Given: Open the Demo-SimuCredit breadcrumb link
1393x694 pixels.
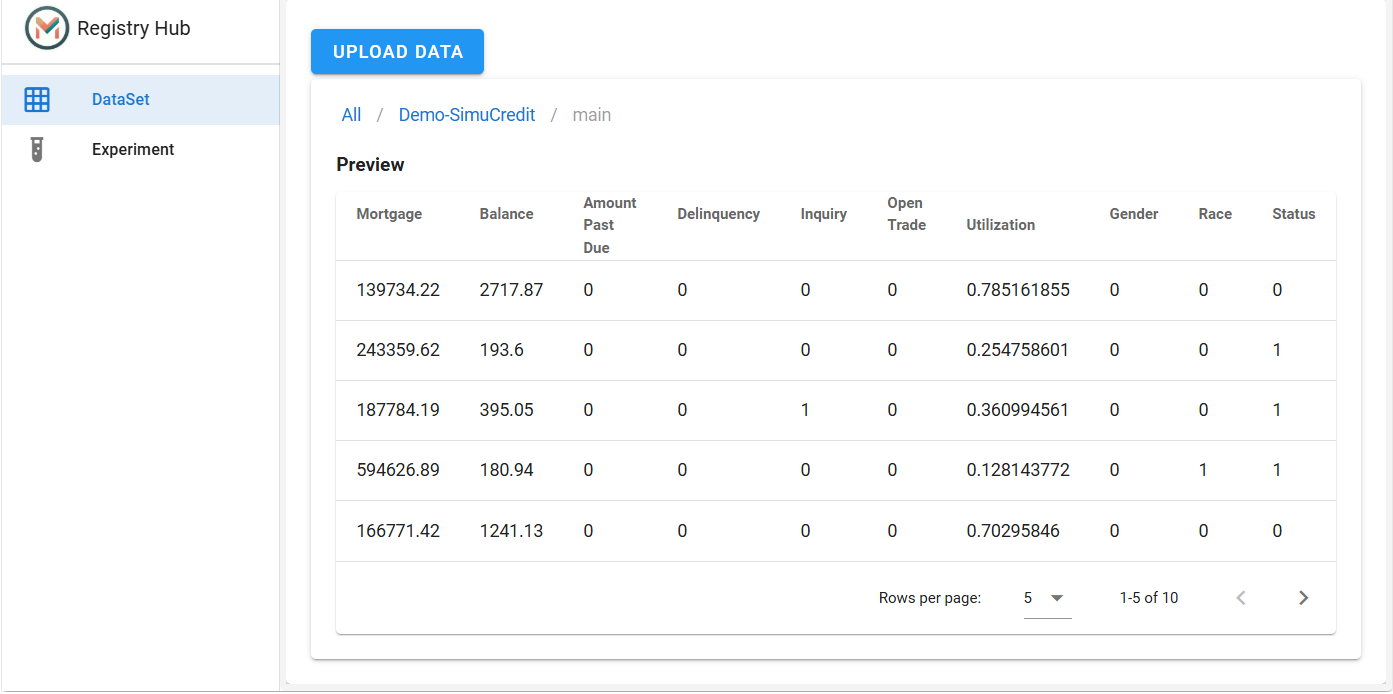Looking at the screenshot, I should click(x=467, y=115).
